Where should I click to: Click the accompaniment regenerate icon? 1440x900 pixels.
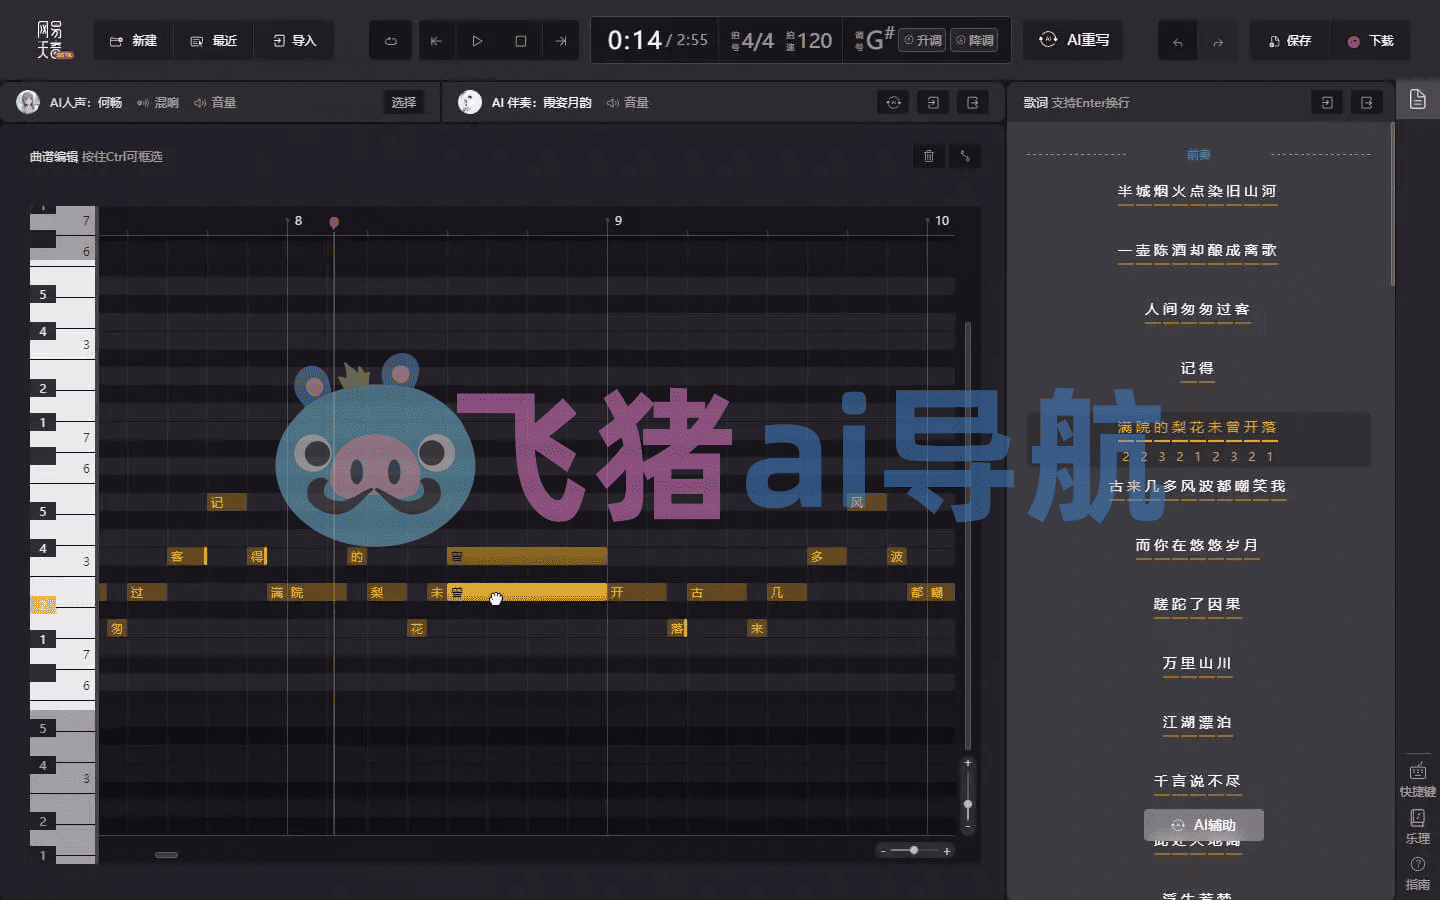[894, 102]
